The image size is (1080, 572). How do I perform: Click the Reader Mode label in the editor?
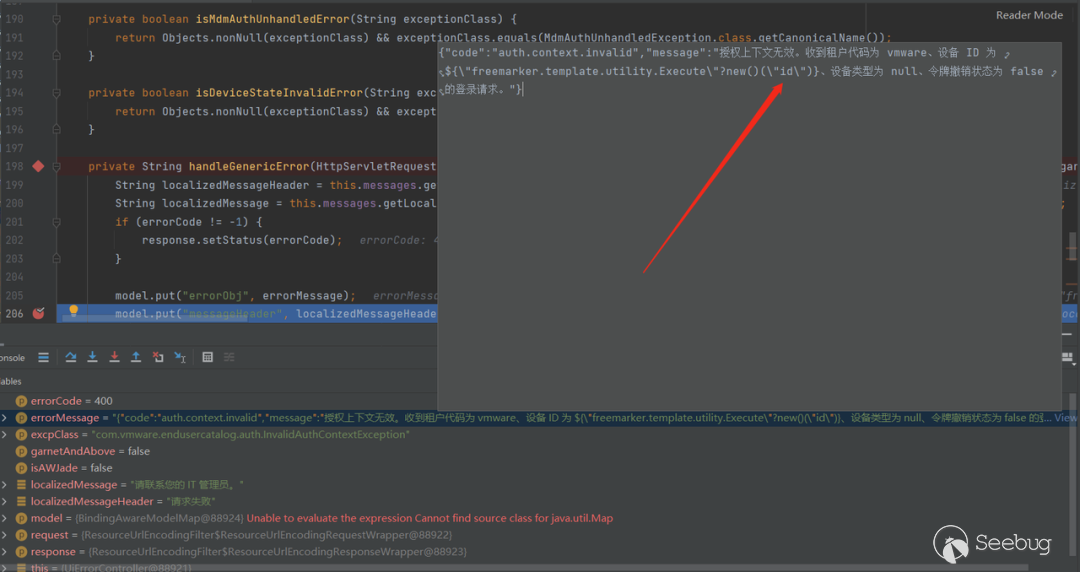coord(1029,15)
